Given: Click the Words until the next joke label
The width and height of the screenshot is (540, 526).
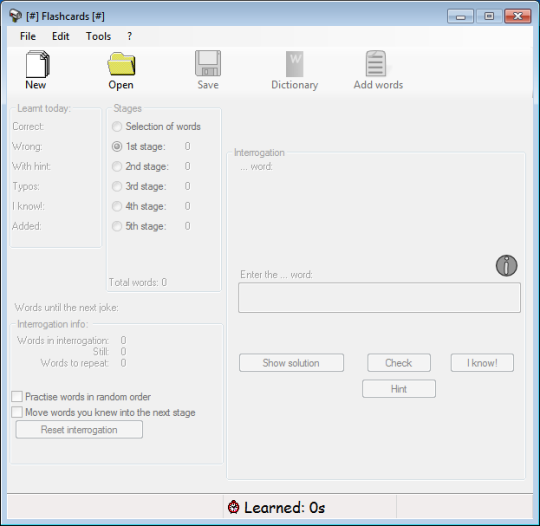Looking at the screenshot, I should point(66,307).
